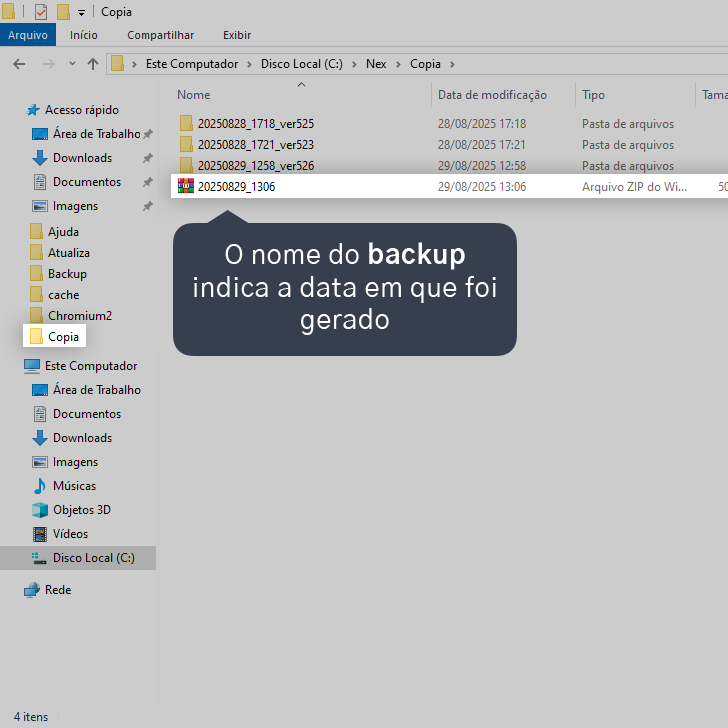The image size is (728, 728).
Task: Open Imagens under Este Computador
Action: click(75, 462)
